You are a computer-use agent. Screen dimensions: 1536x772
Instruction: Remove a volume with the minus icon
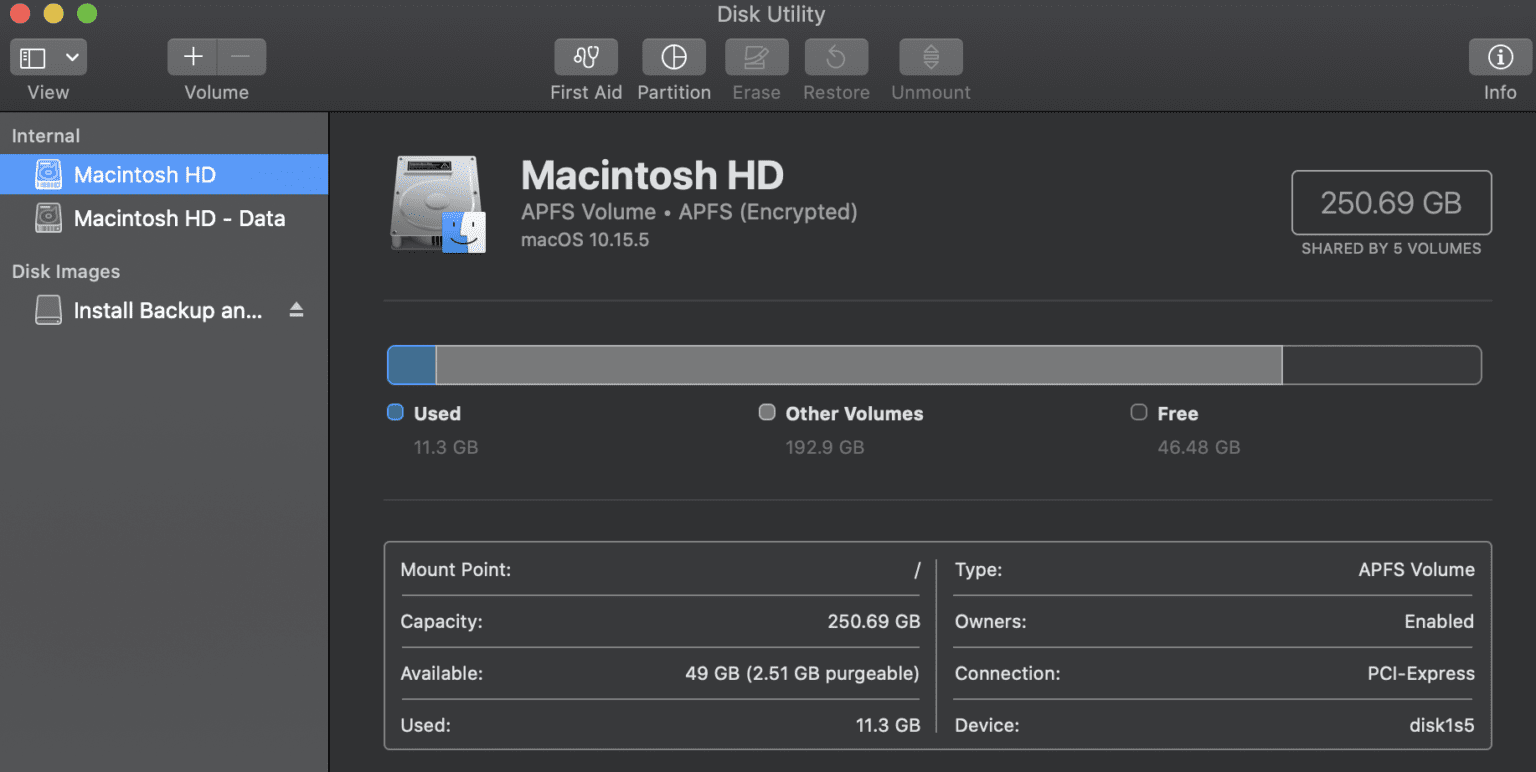(x=241, y=57)
